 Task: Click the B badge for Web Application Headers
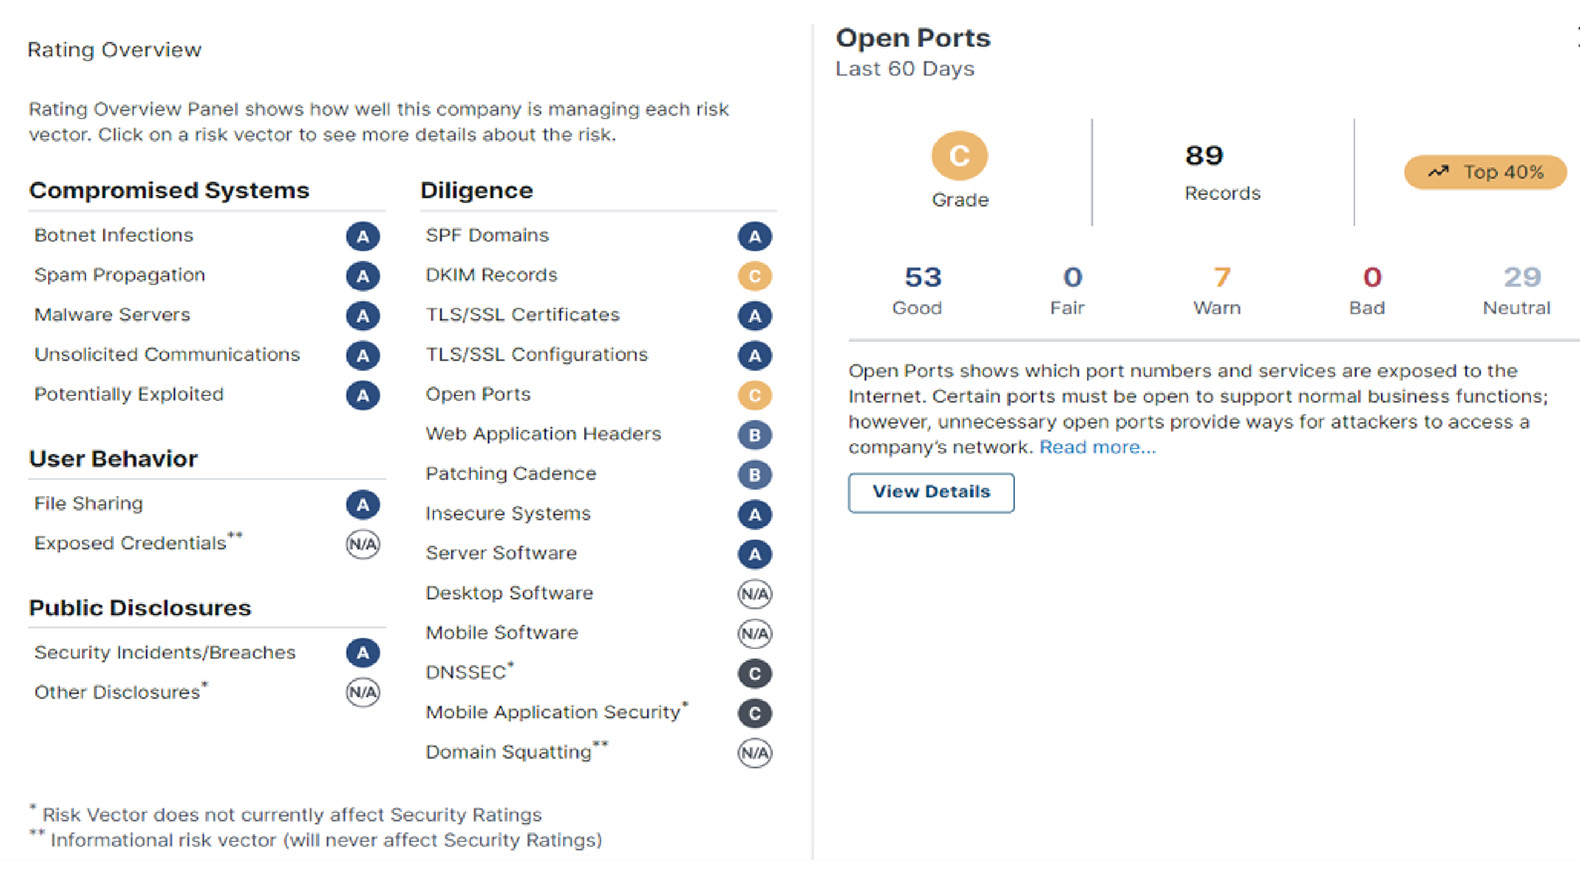tap(755, 435)
